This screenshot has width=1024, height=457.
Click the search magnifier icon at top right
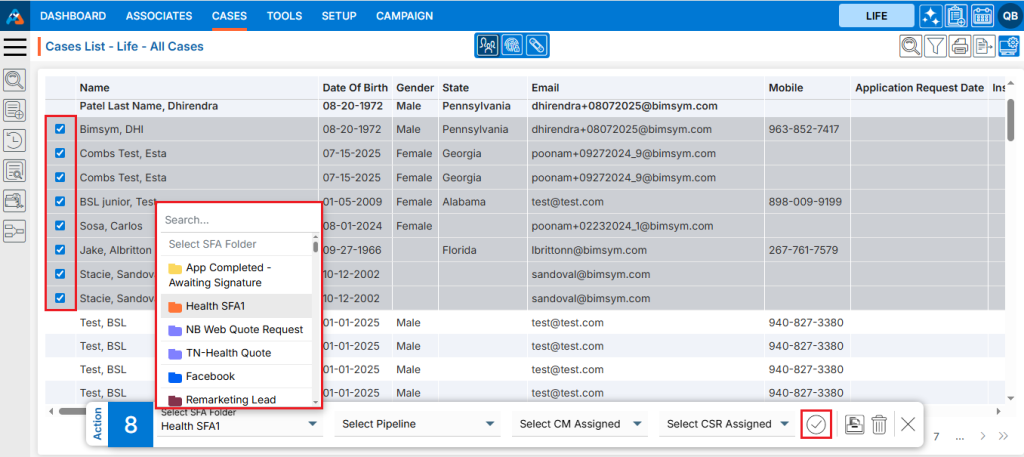(911, 45)
